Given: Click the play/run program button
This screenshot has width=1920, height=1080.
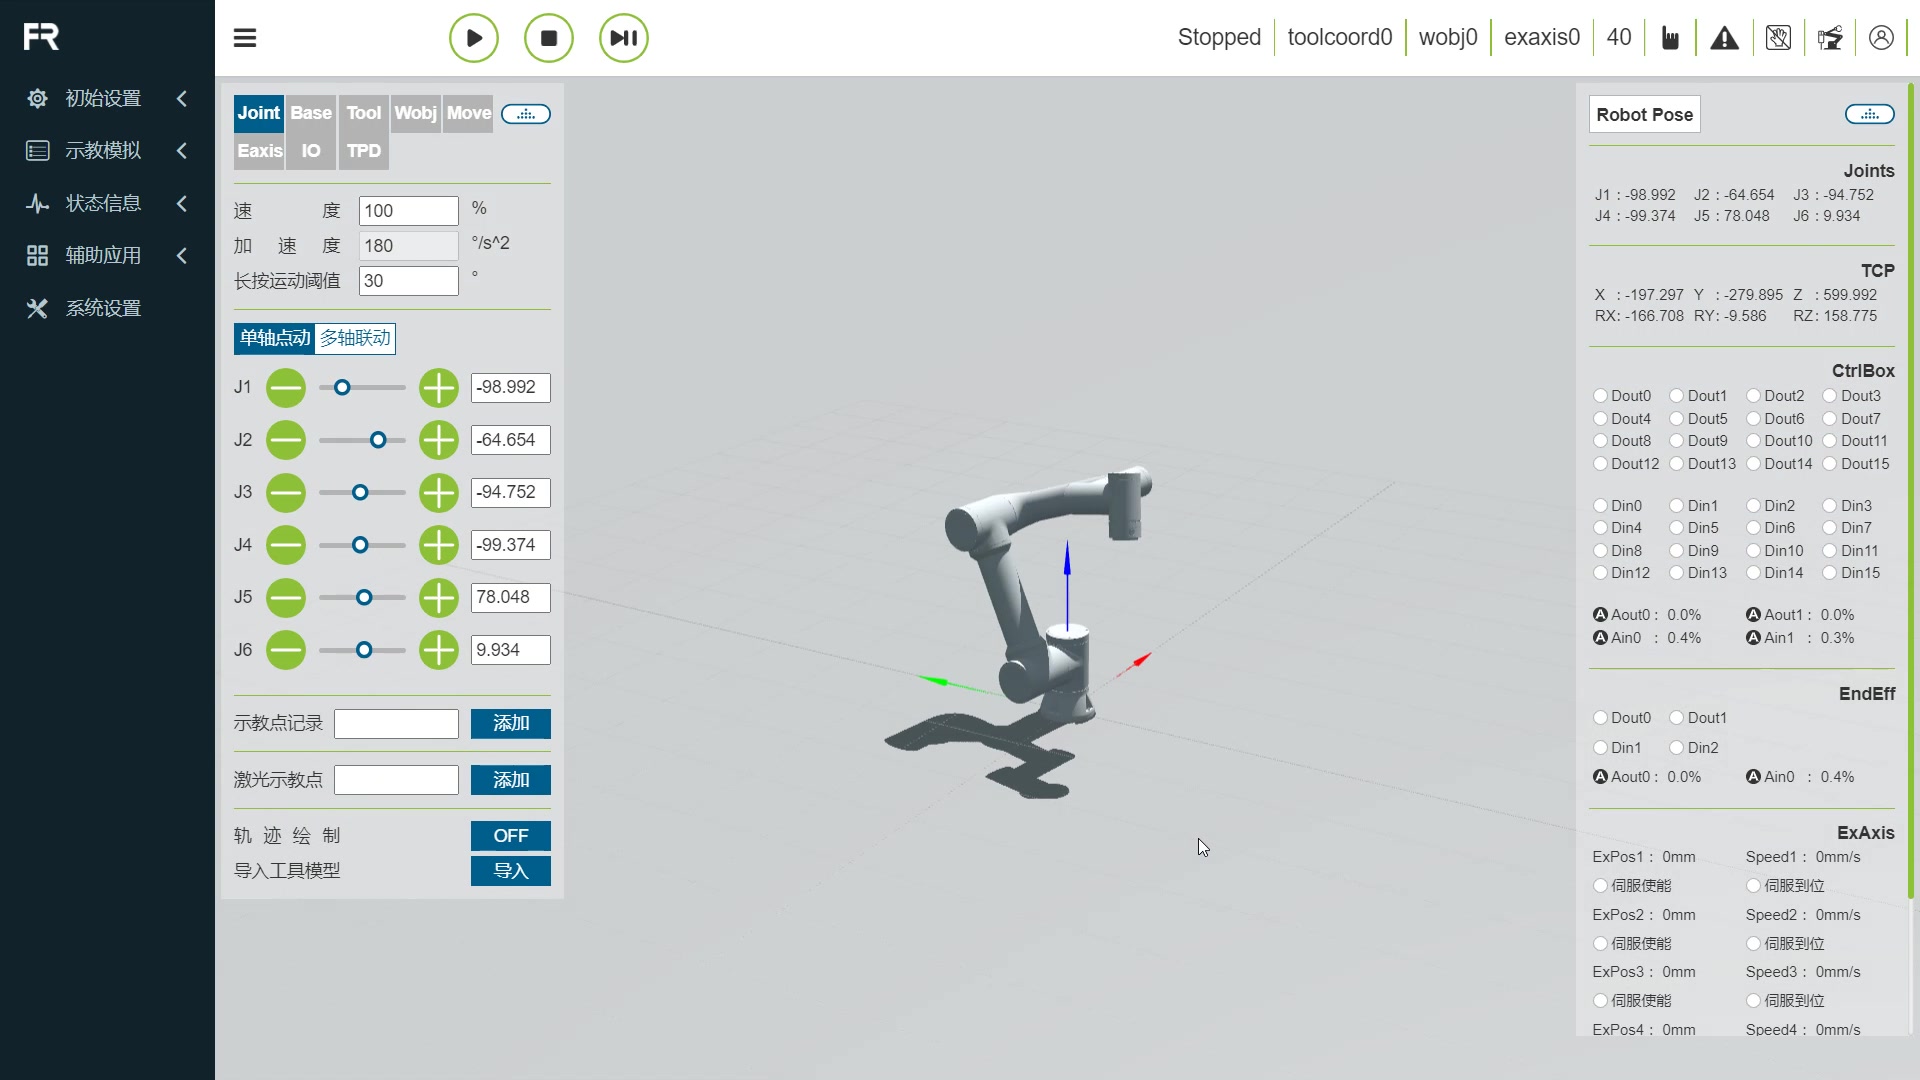Looking at the screenshot, I should point(472,37).
